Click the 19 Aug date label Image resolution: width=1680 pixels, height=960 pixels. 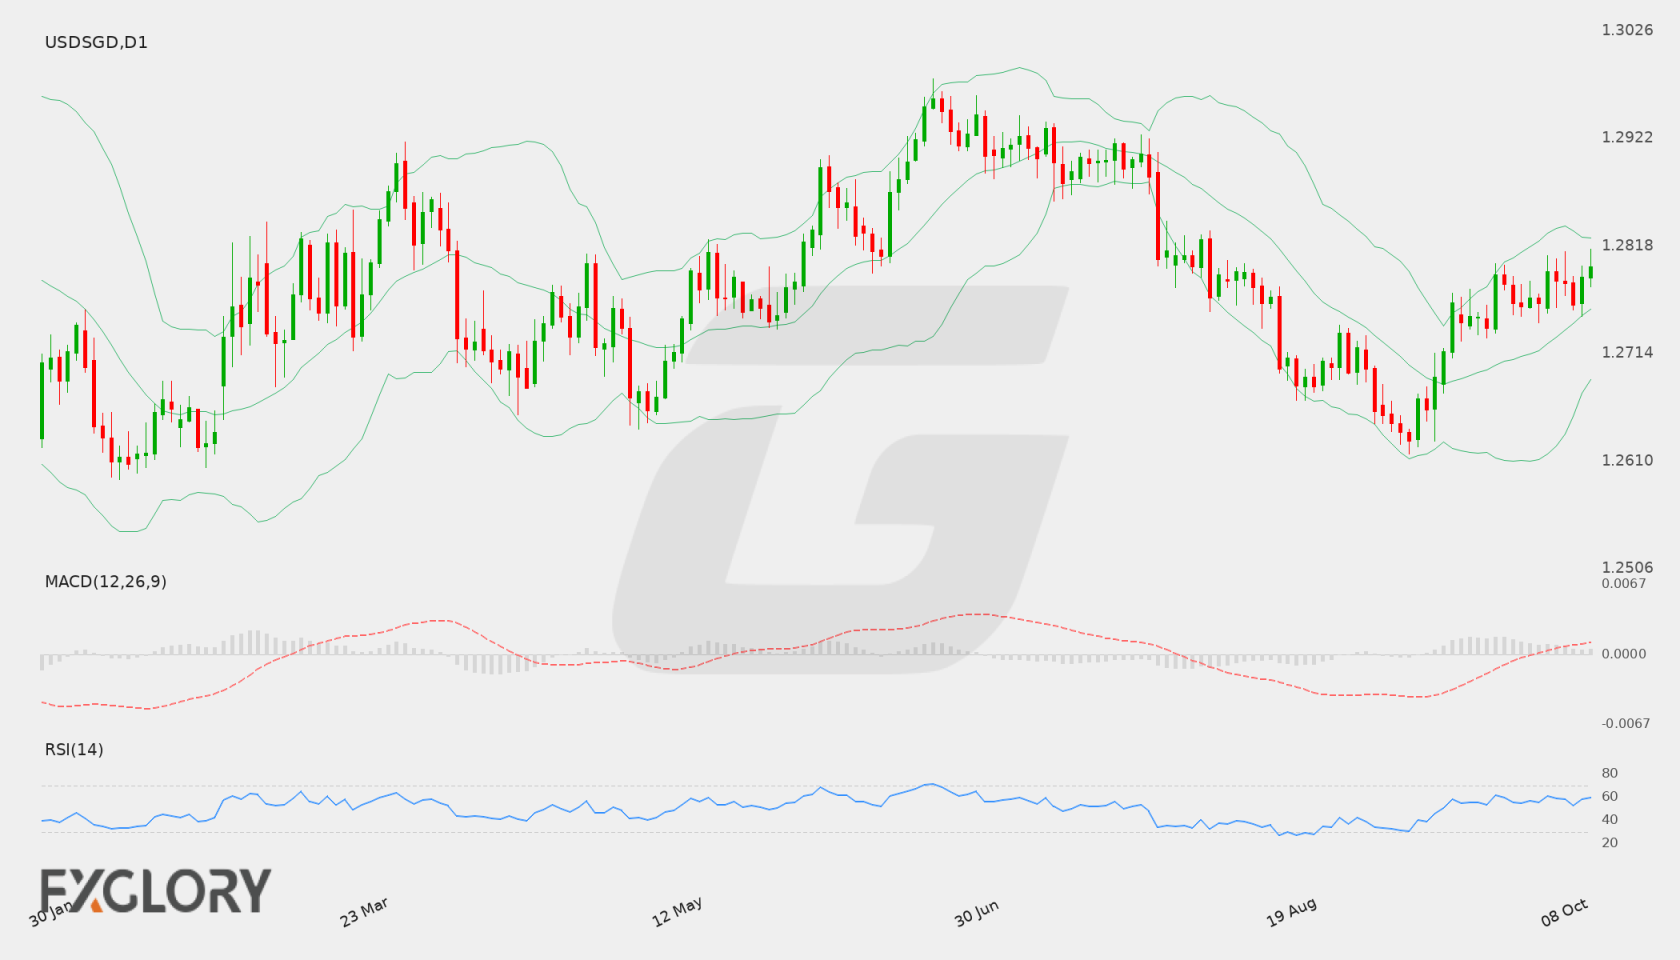[1291, 912]
